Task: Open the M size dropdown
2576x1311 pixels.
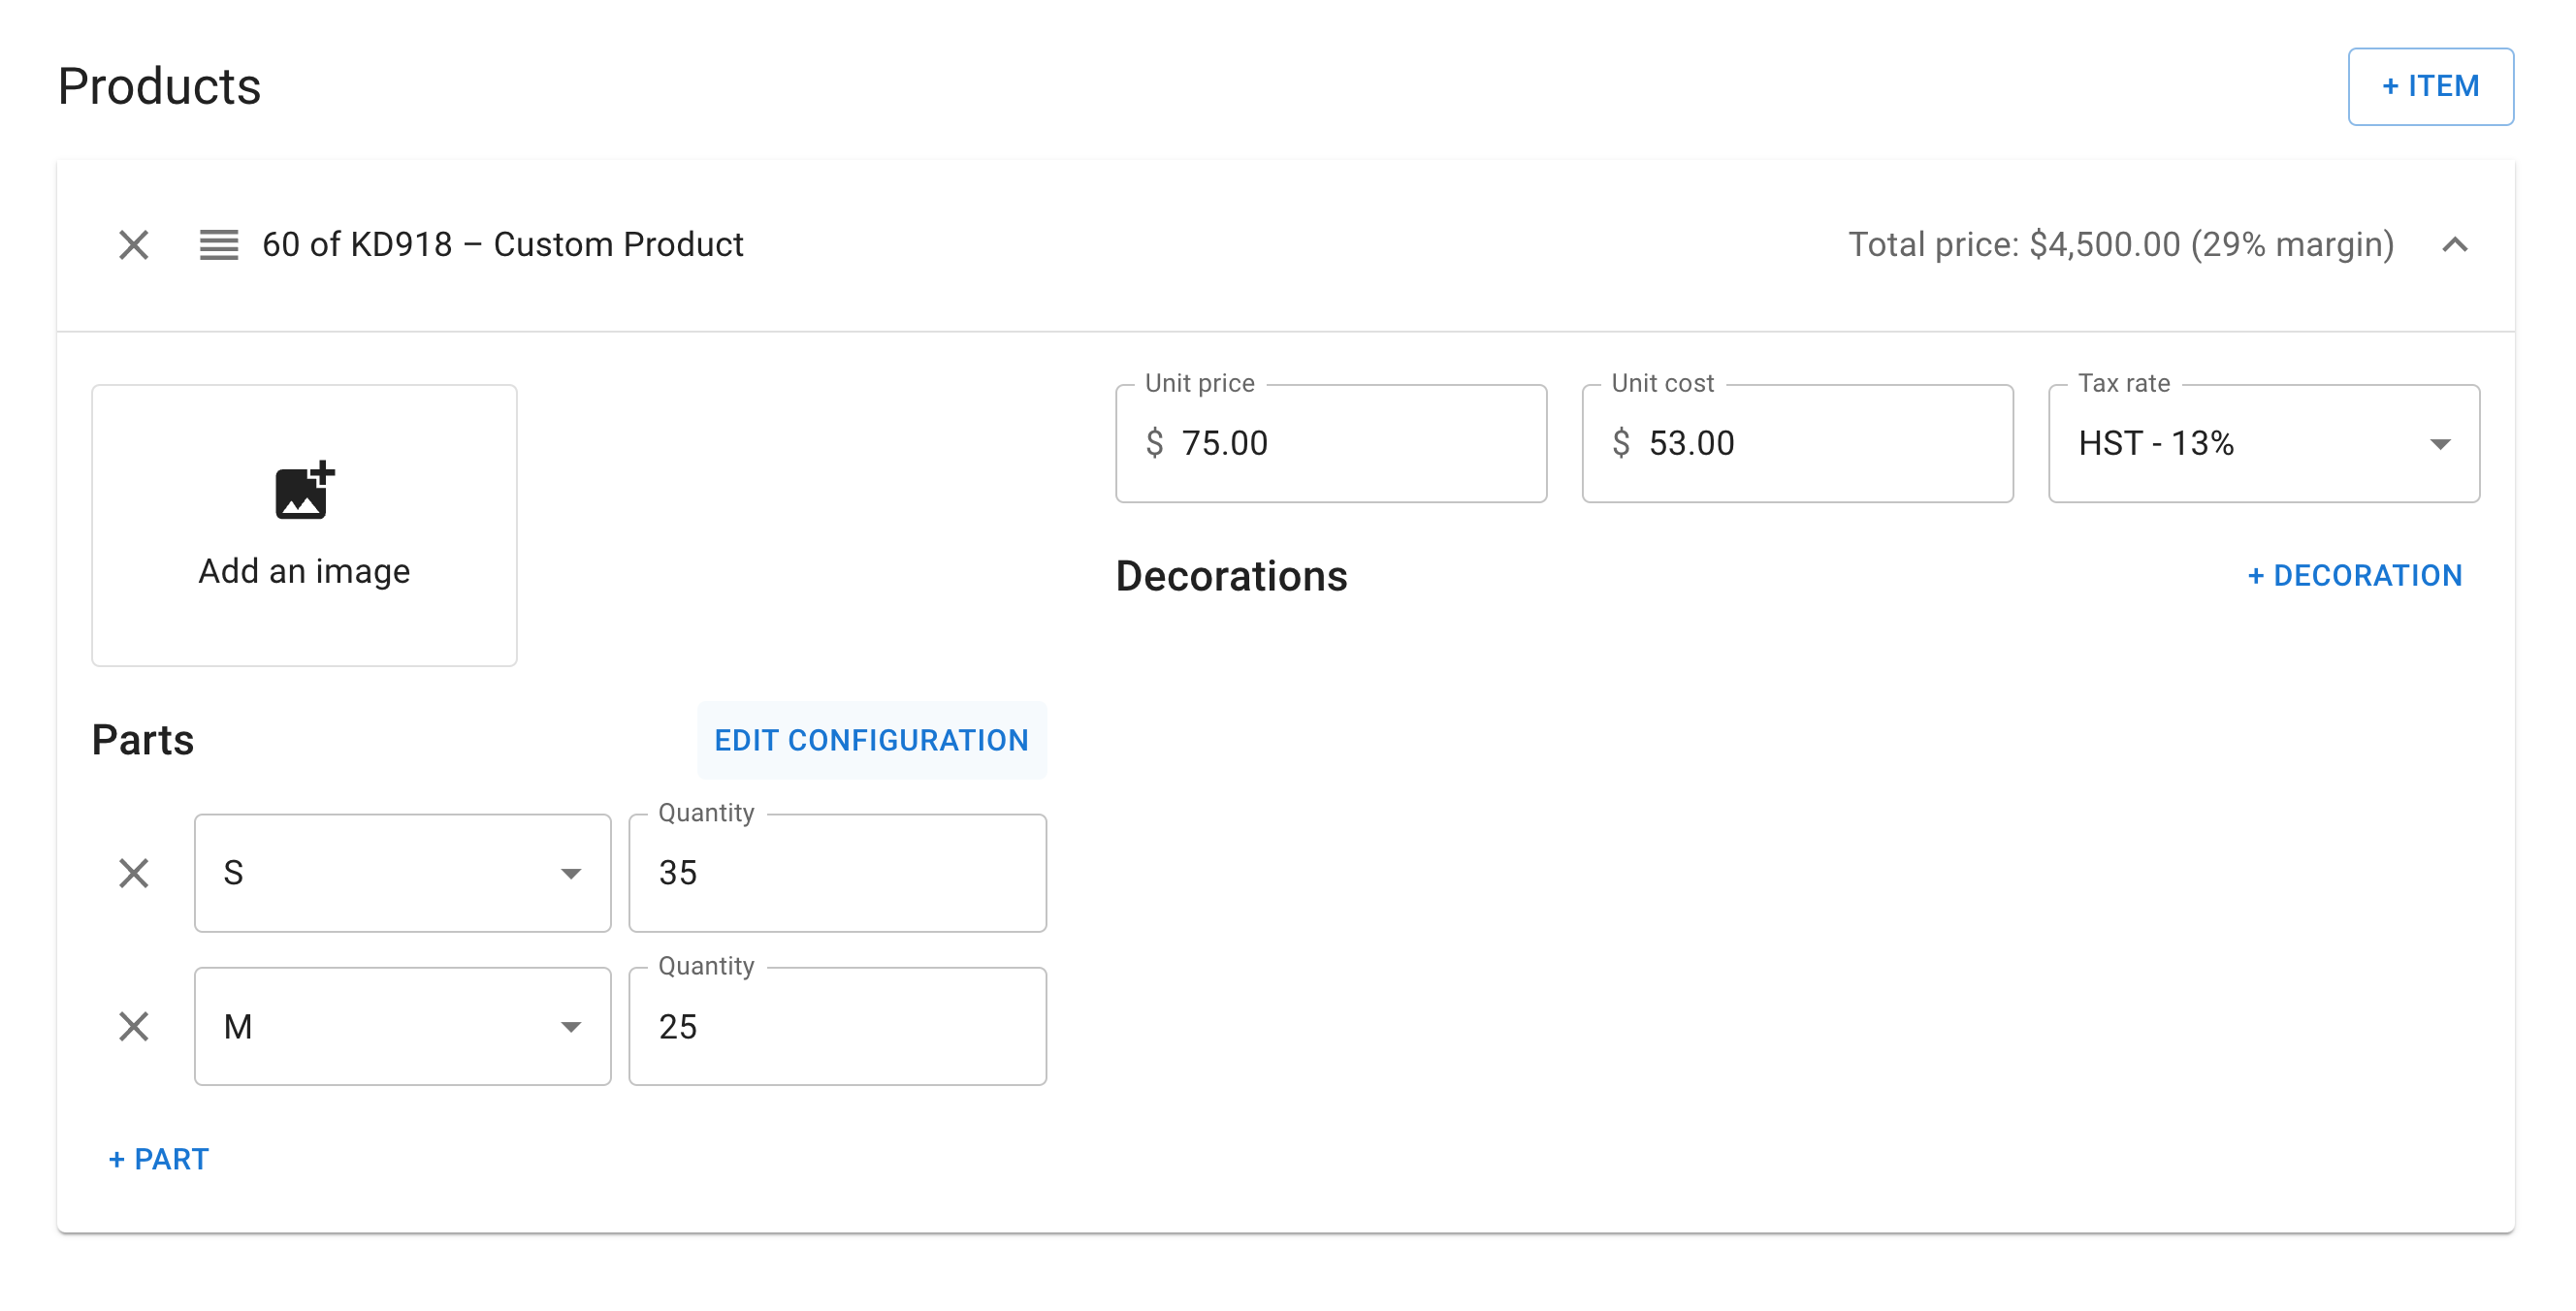Action: coord(402,1026)
